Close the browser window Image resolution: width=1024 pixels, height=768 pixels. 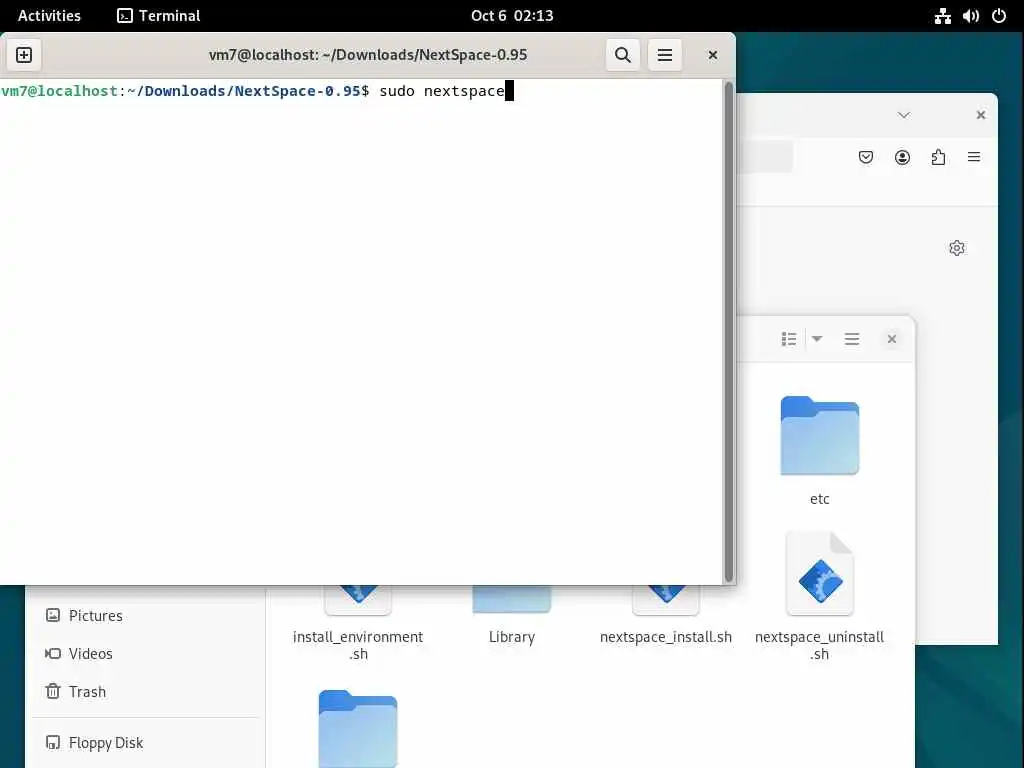[981, 115]
